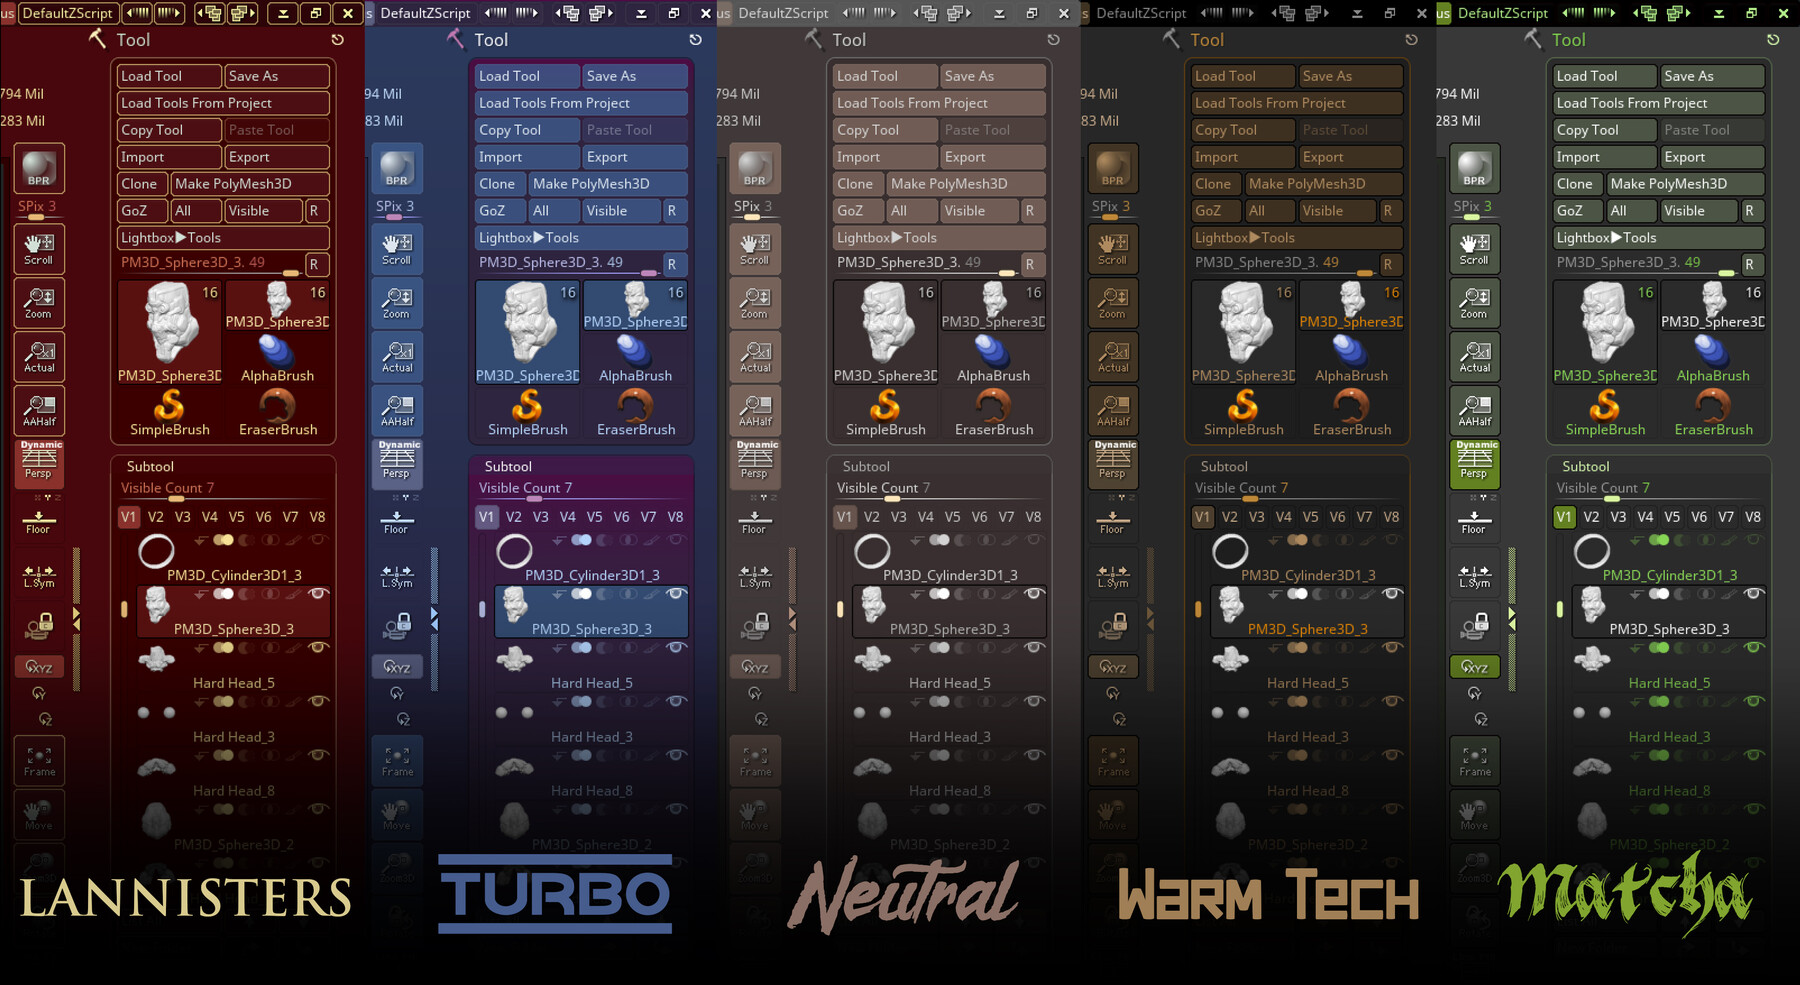The height and width of the screenshot is (985, 1800).
Task: Enable the XYZ symmetry toggle
Action: click(x=38, y=666)
